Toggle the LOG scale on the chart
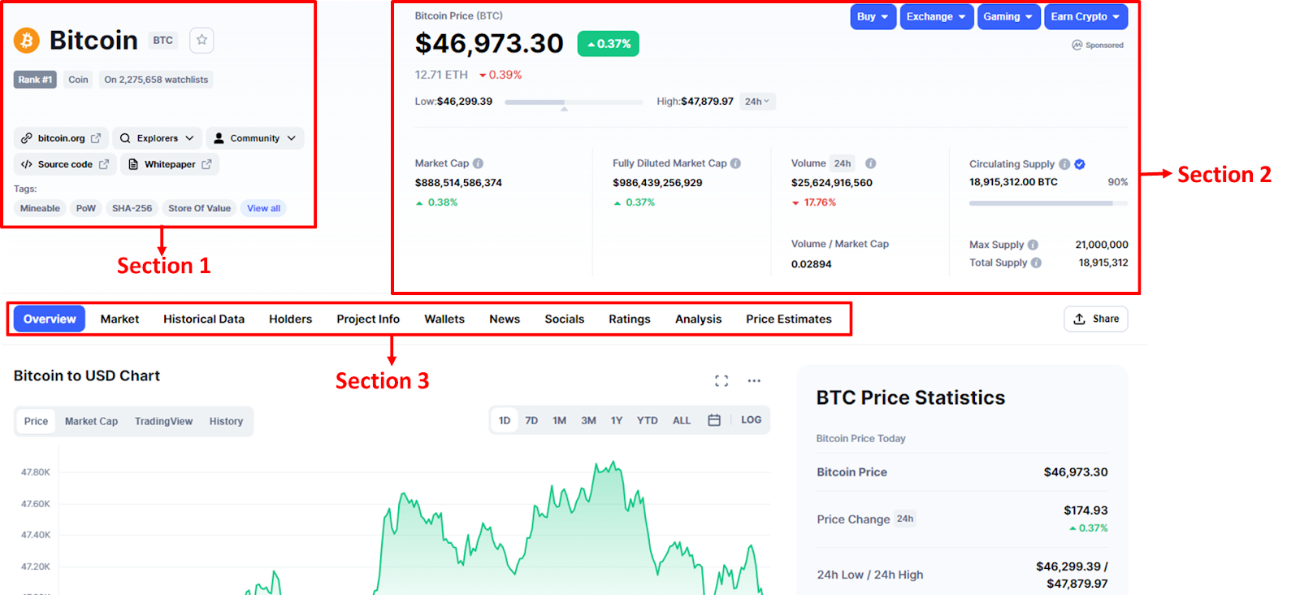This screenshot has height=595, width=1300. point(751,420)
